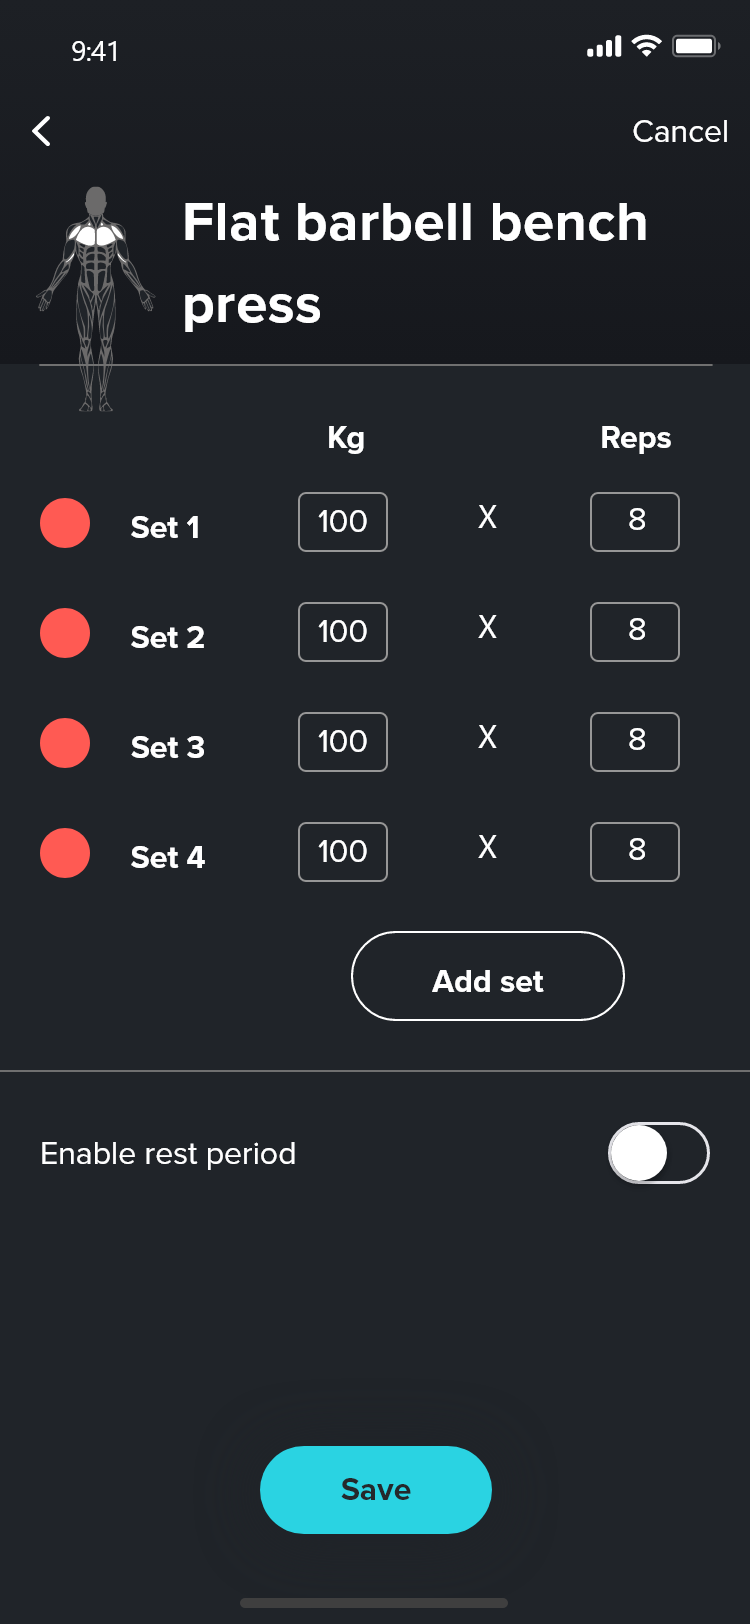Tap the back arrow icon

coord(41,131)
